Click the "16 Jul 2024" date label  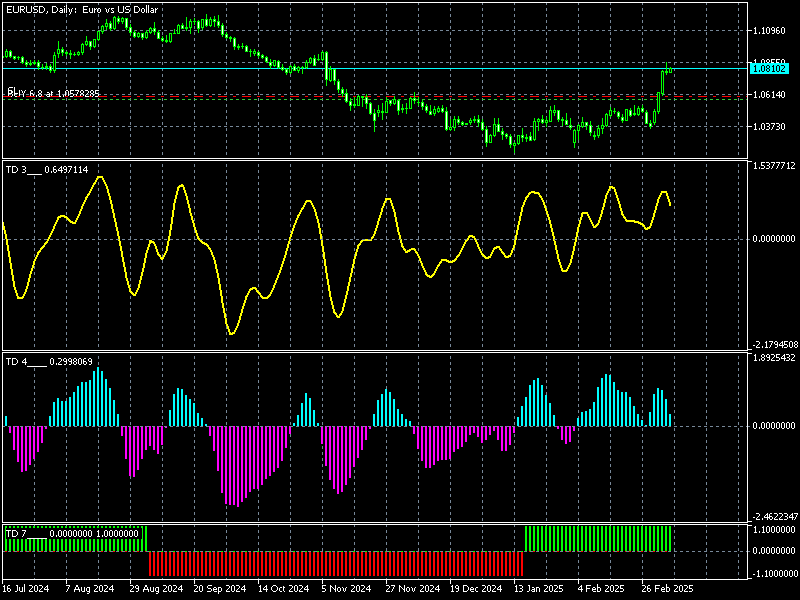coord(26,588)
